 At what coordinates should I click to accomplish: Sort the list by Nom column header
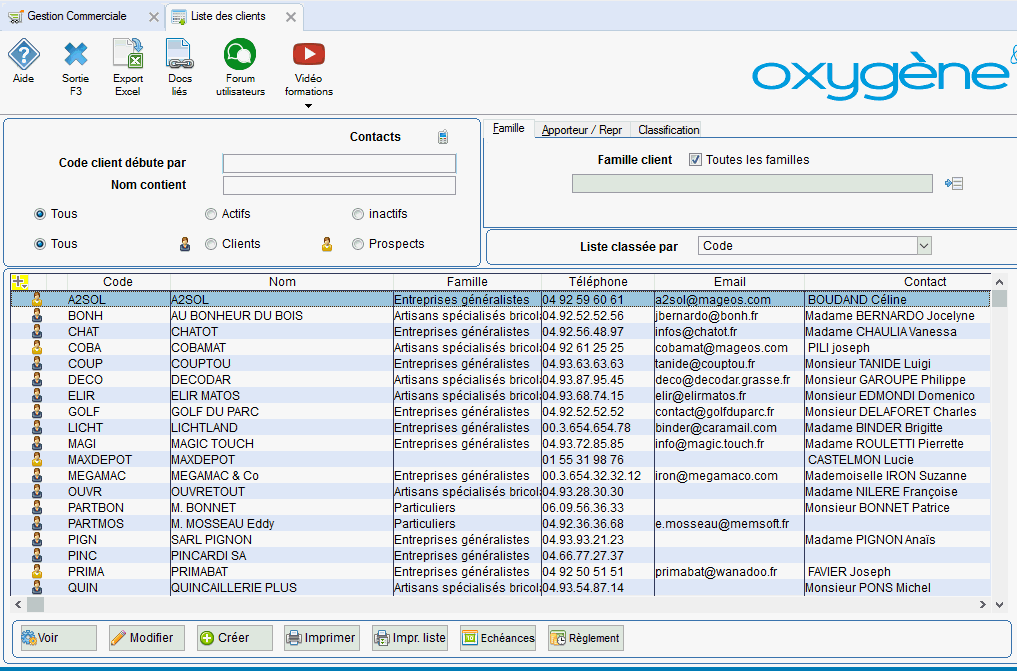[282, 282]
